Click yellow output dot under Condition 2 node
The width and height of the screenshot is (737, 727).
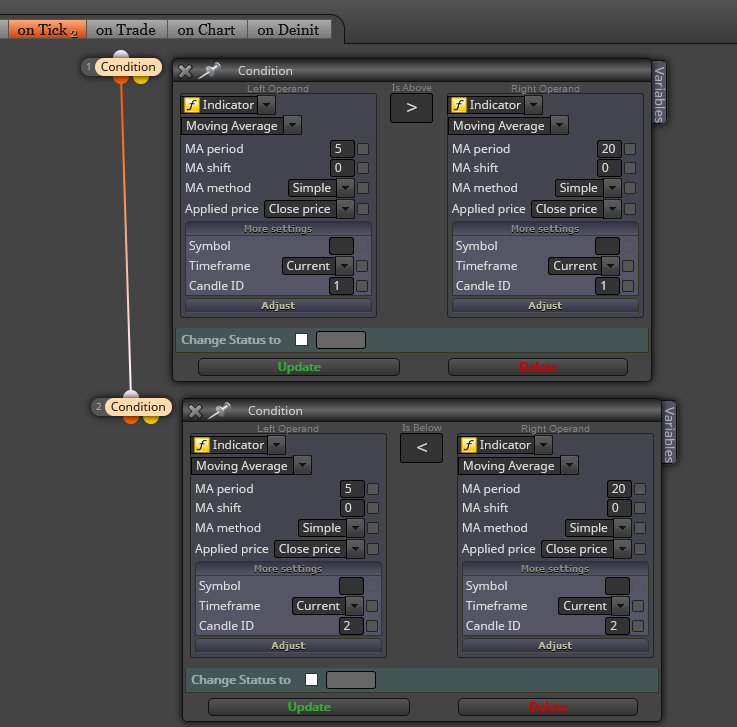(151, 419)
